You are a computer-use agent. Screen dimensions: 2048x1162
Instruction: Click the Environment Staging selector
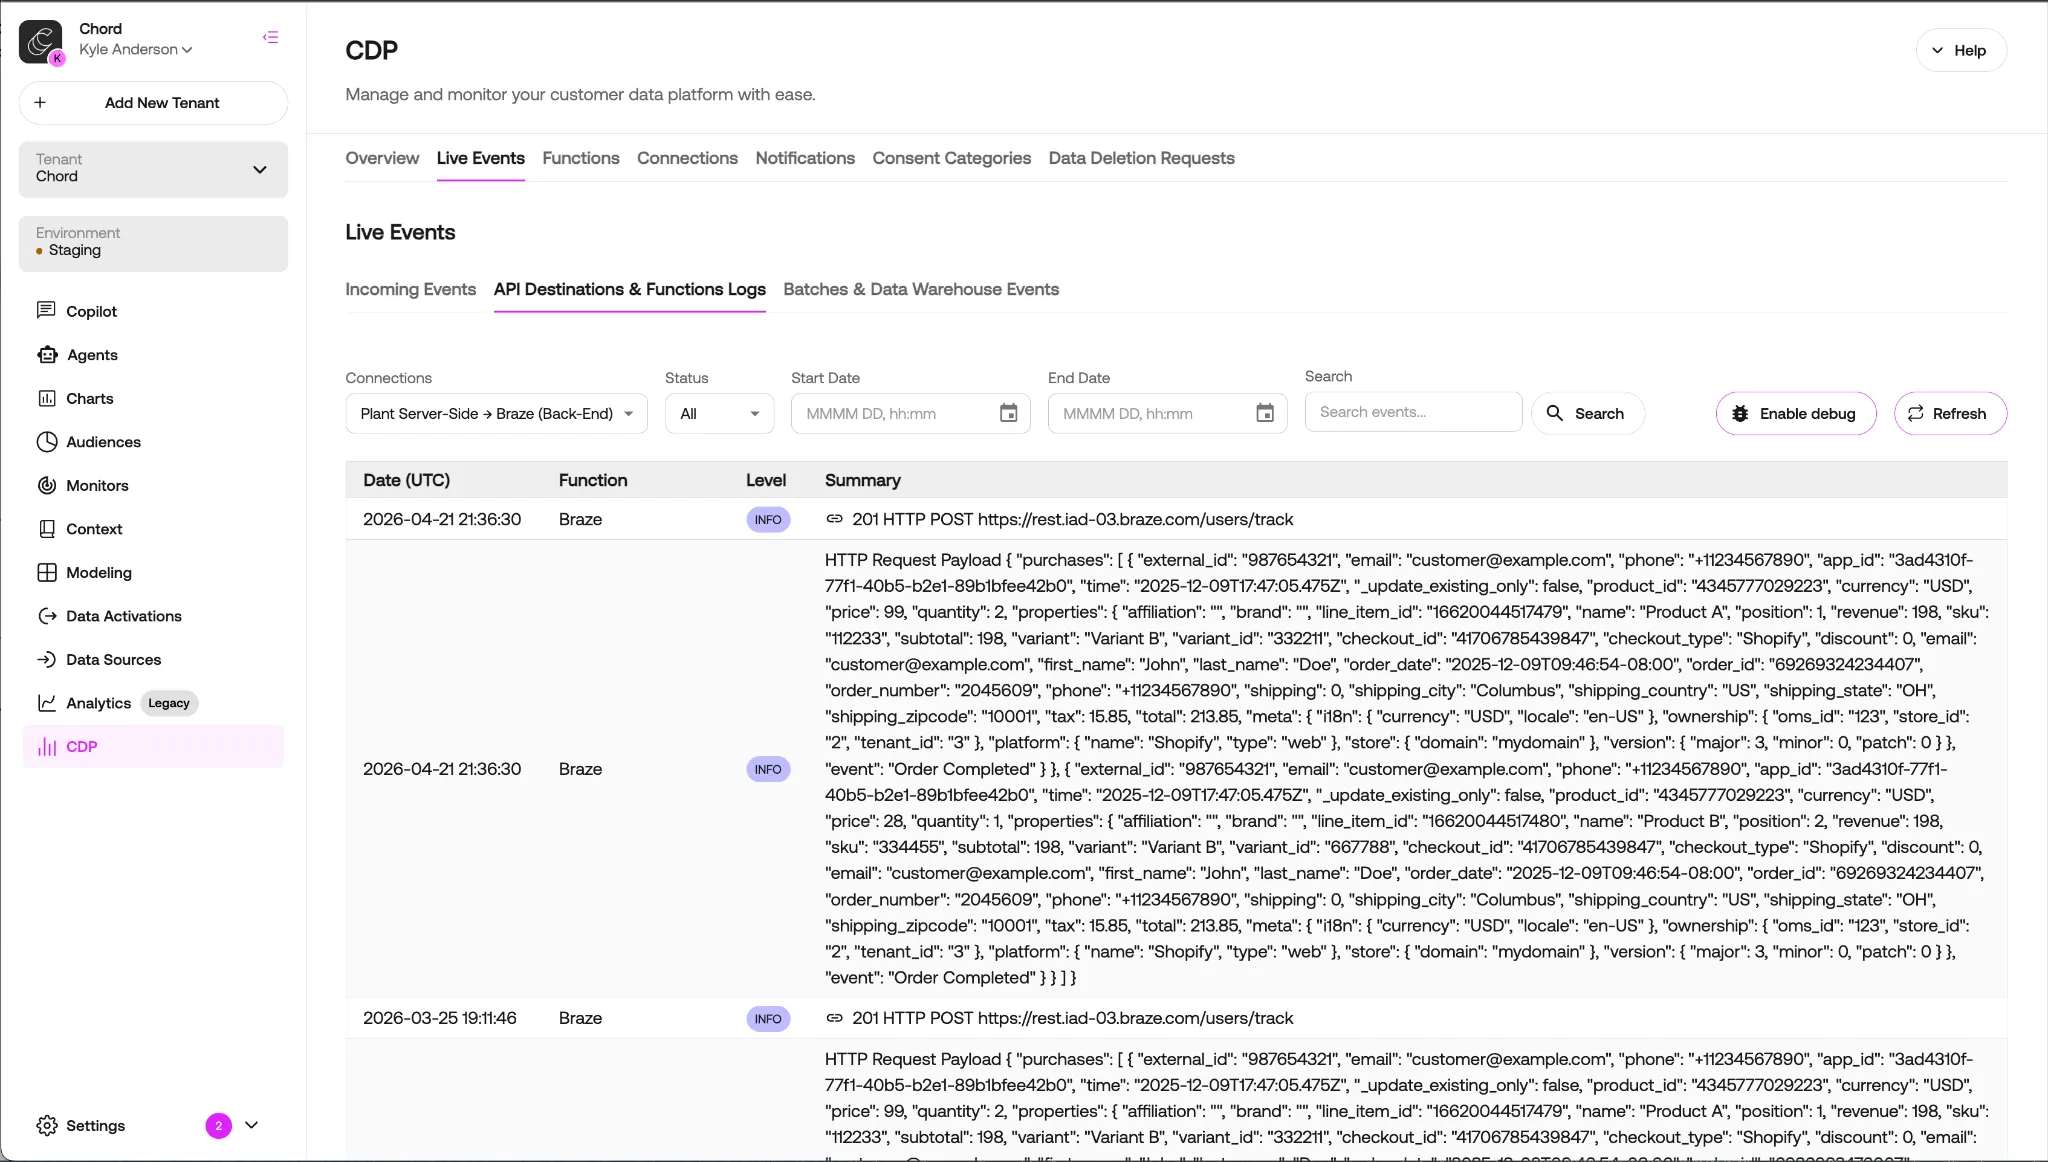[153, 243]
